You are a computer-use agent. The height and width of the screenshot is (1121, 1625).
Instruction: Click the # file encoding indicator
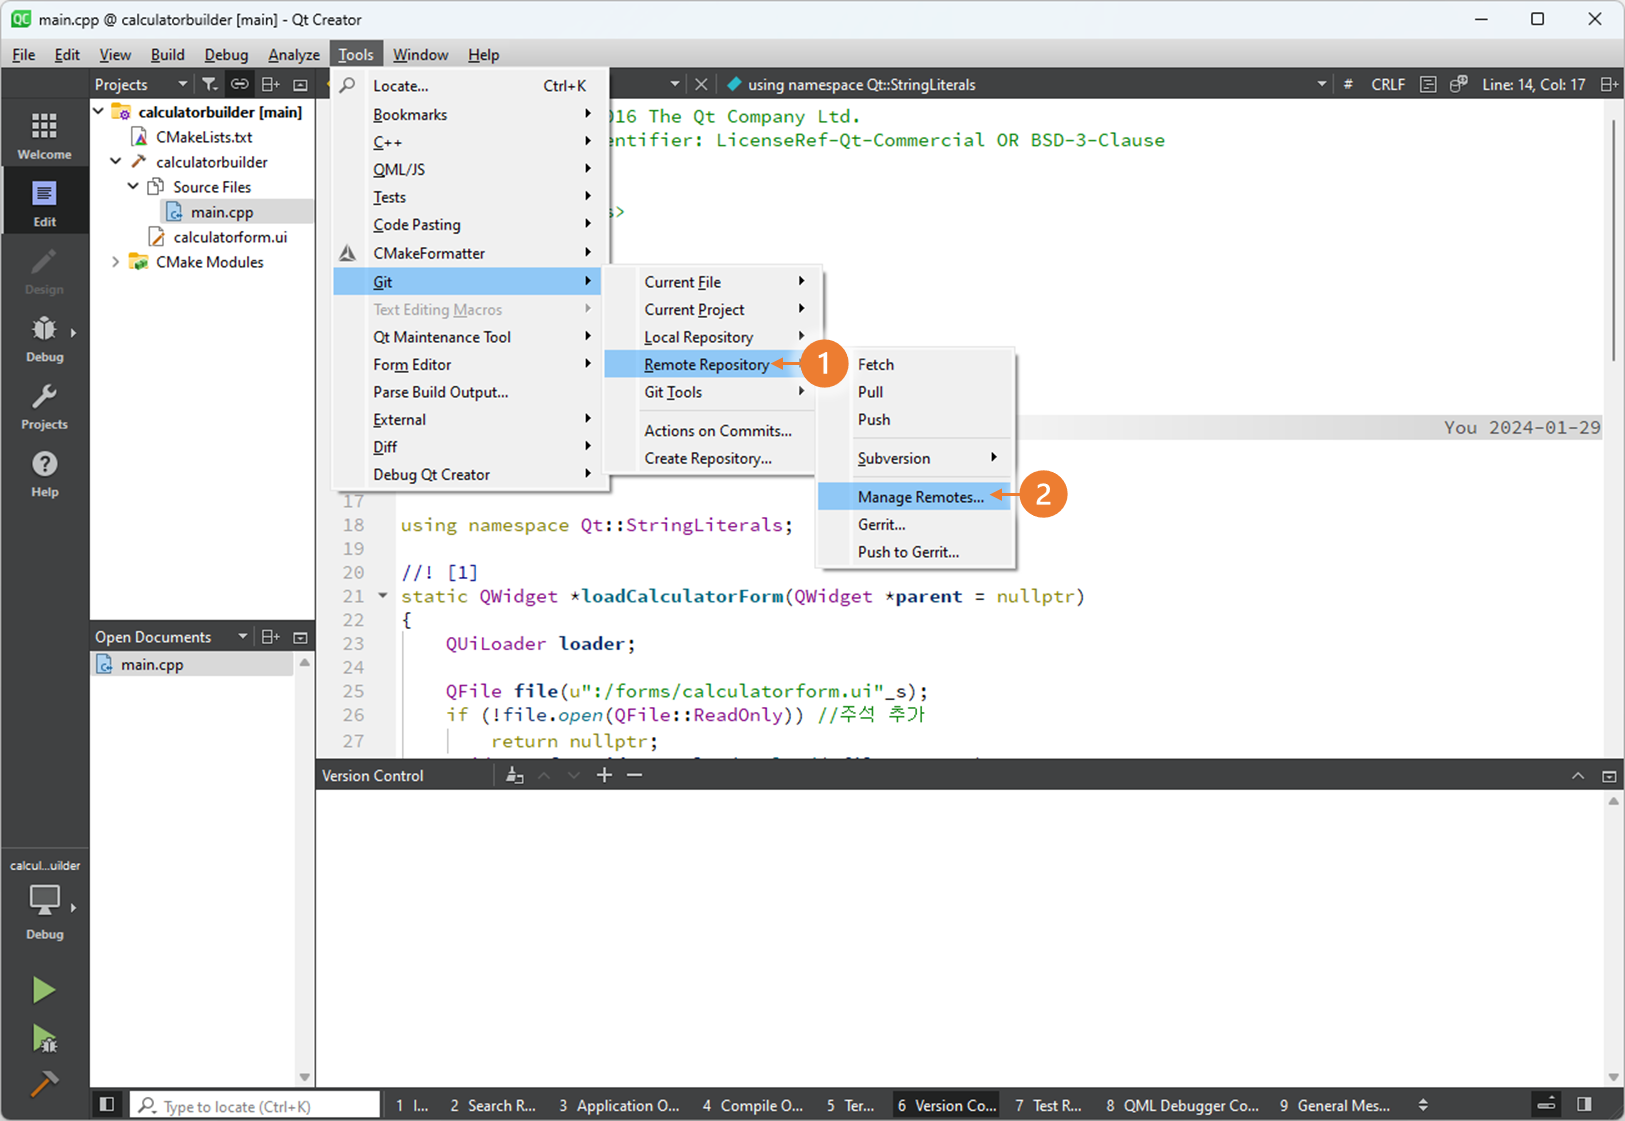pyautogui.click(x=1348, y=84)
